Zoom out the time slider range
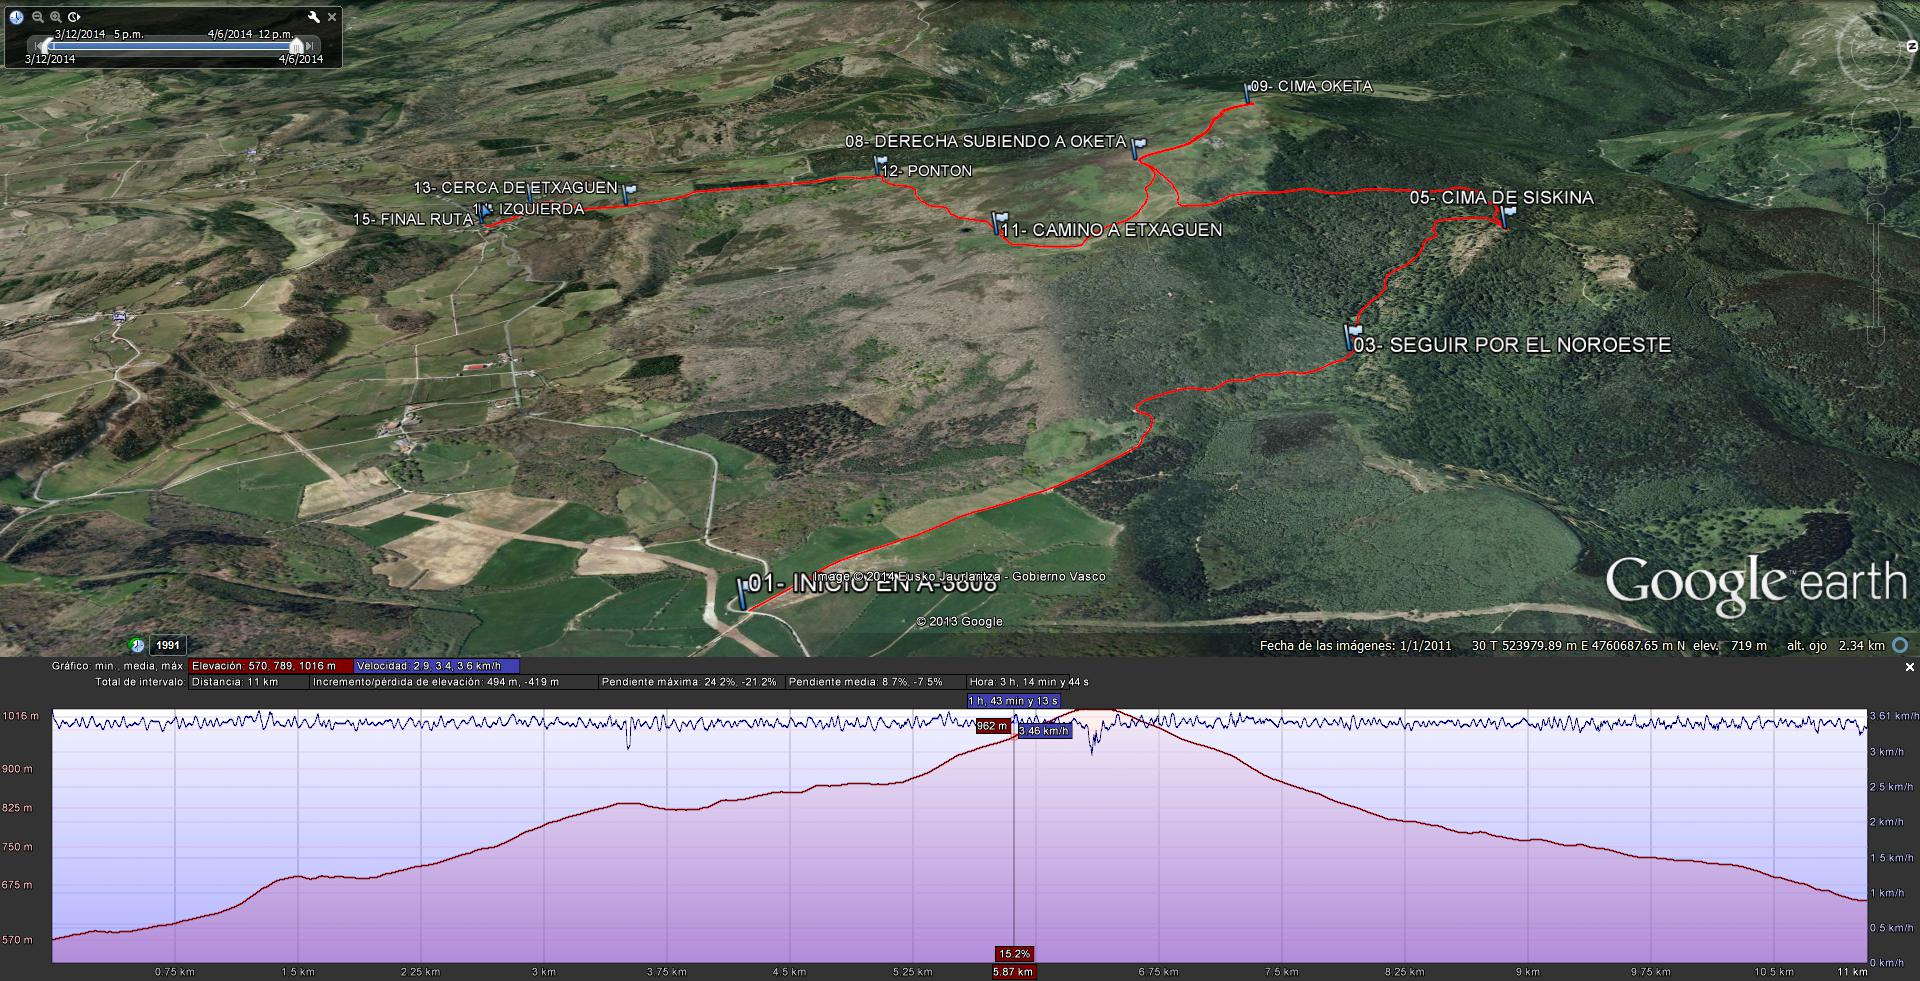This screenshot has width=1920, height=981. click(x=37, y=17)
